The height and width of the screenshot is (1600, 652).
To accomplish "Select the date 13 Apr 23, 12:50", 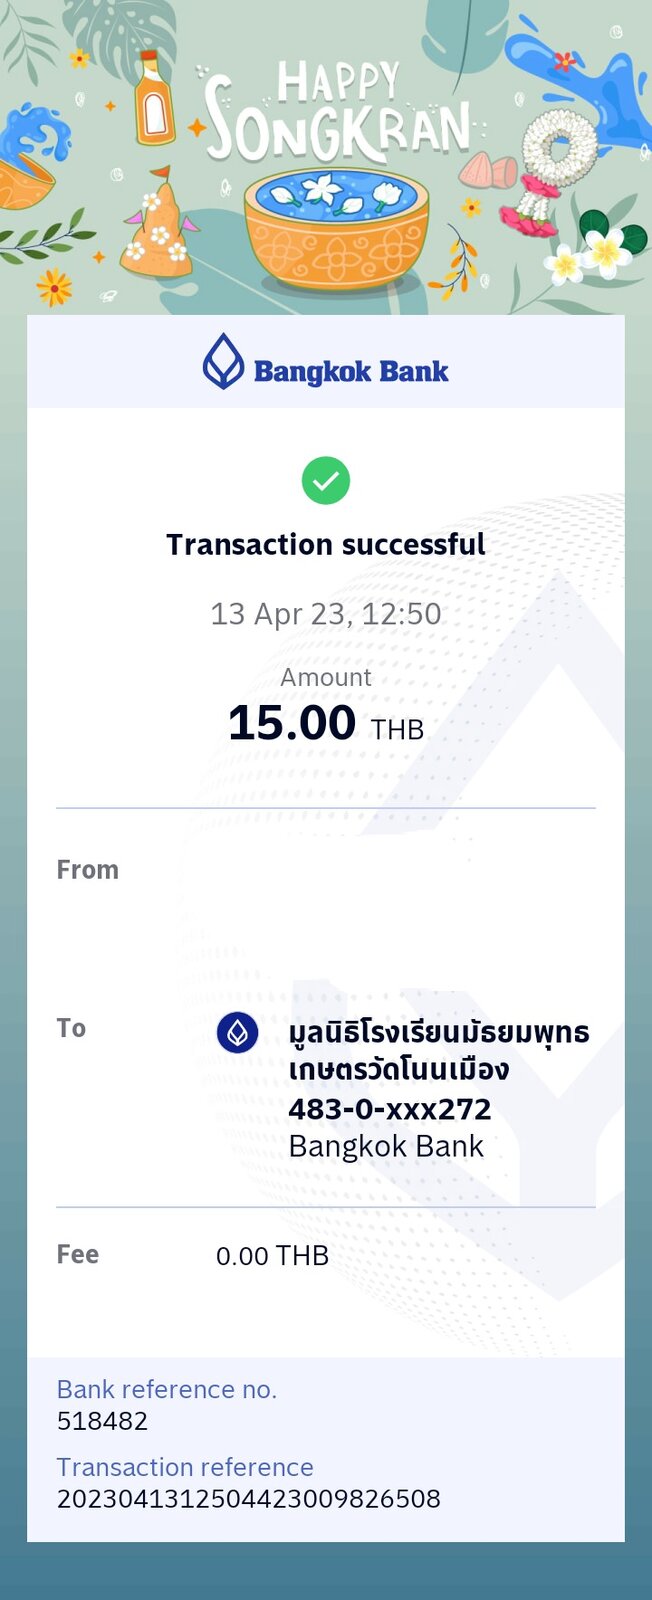I will point(326,613).
